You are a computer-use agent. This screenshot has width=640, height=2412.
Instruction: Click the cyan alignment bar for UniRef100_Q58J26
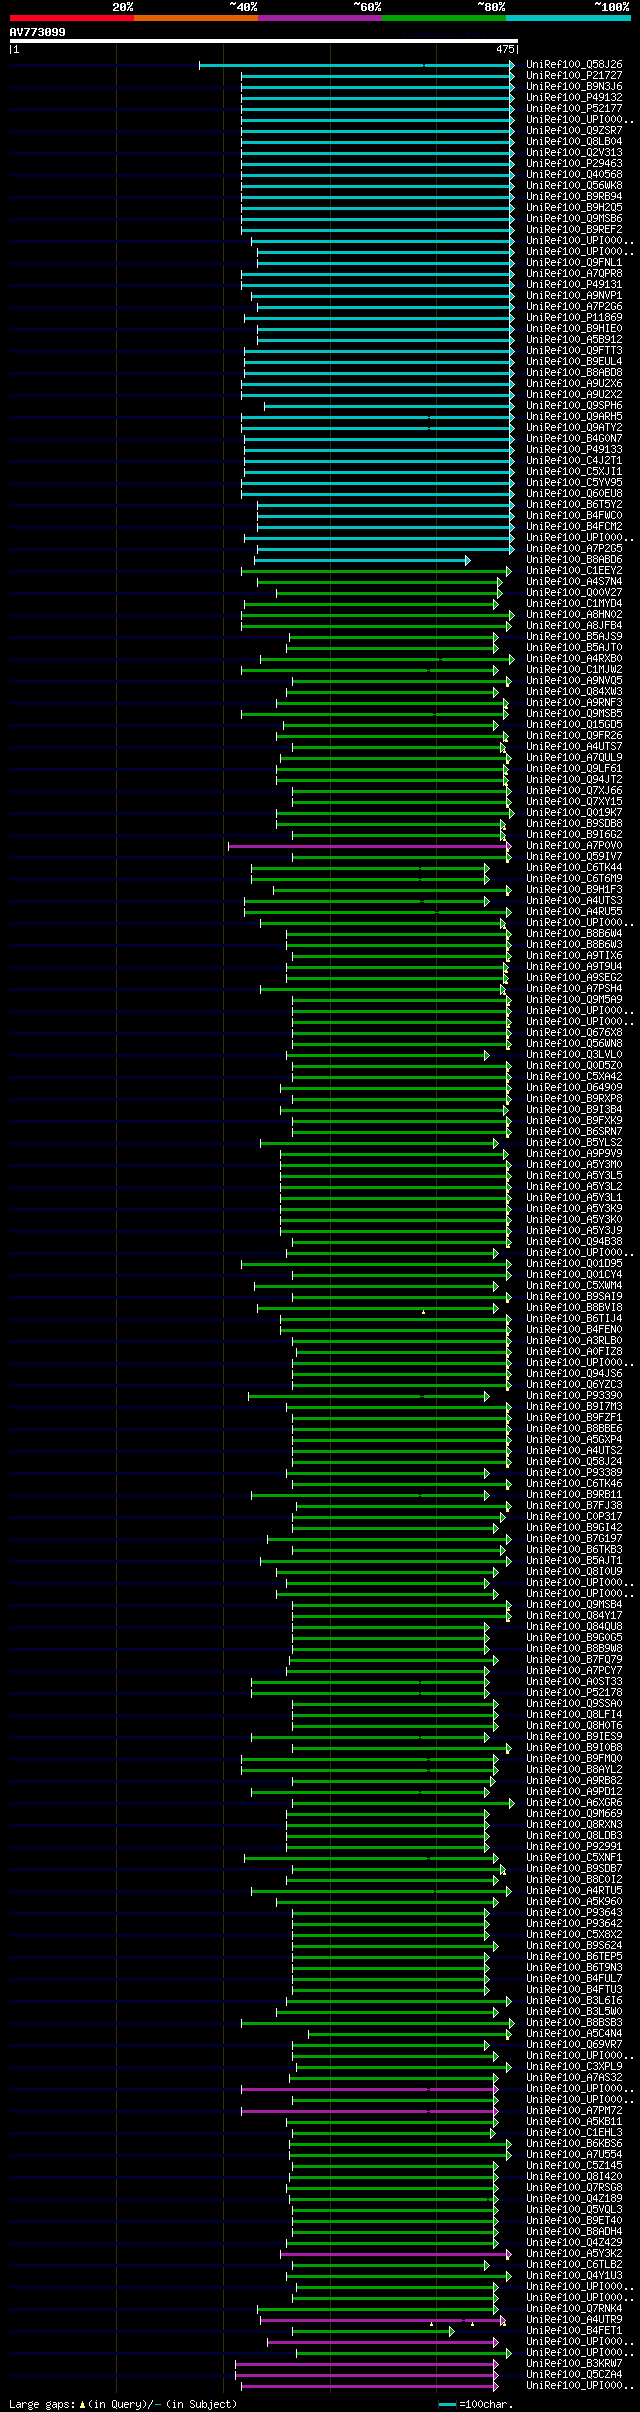[x=357, y=65]
